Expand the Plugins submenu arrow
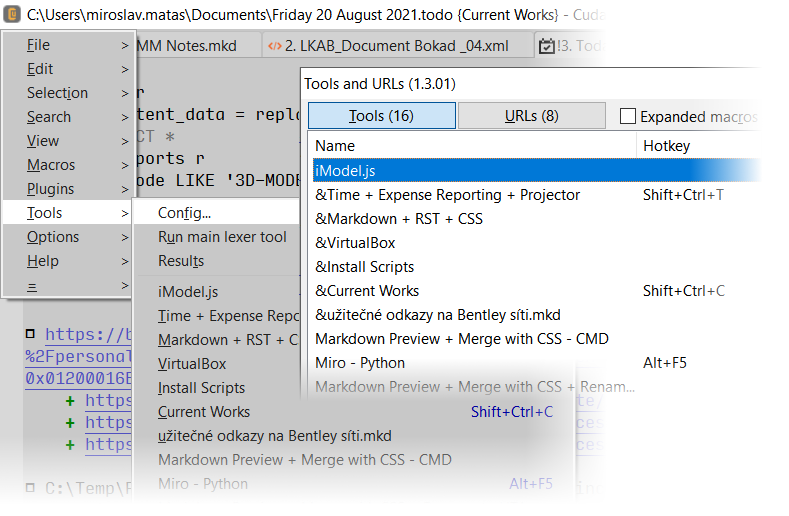 click(125, 189)
